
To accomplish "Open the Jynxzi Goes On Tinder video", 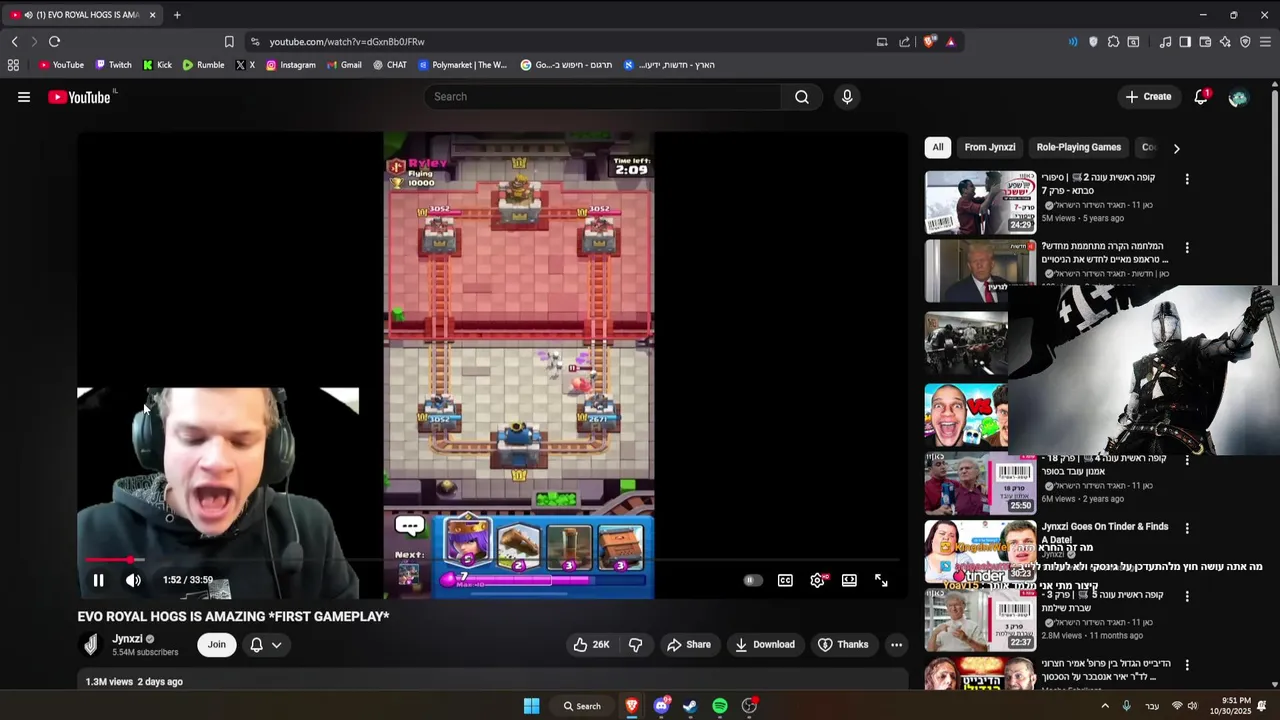I will click(1105, 533).
